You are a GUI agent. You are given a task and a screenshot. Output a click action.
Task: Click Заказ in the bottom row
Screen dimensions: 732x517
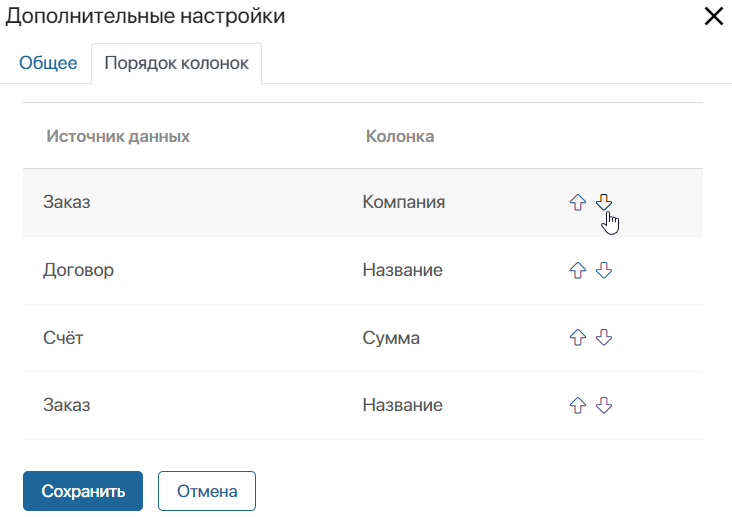tap(67, 405)
